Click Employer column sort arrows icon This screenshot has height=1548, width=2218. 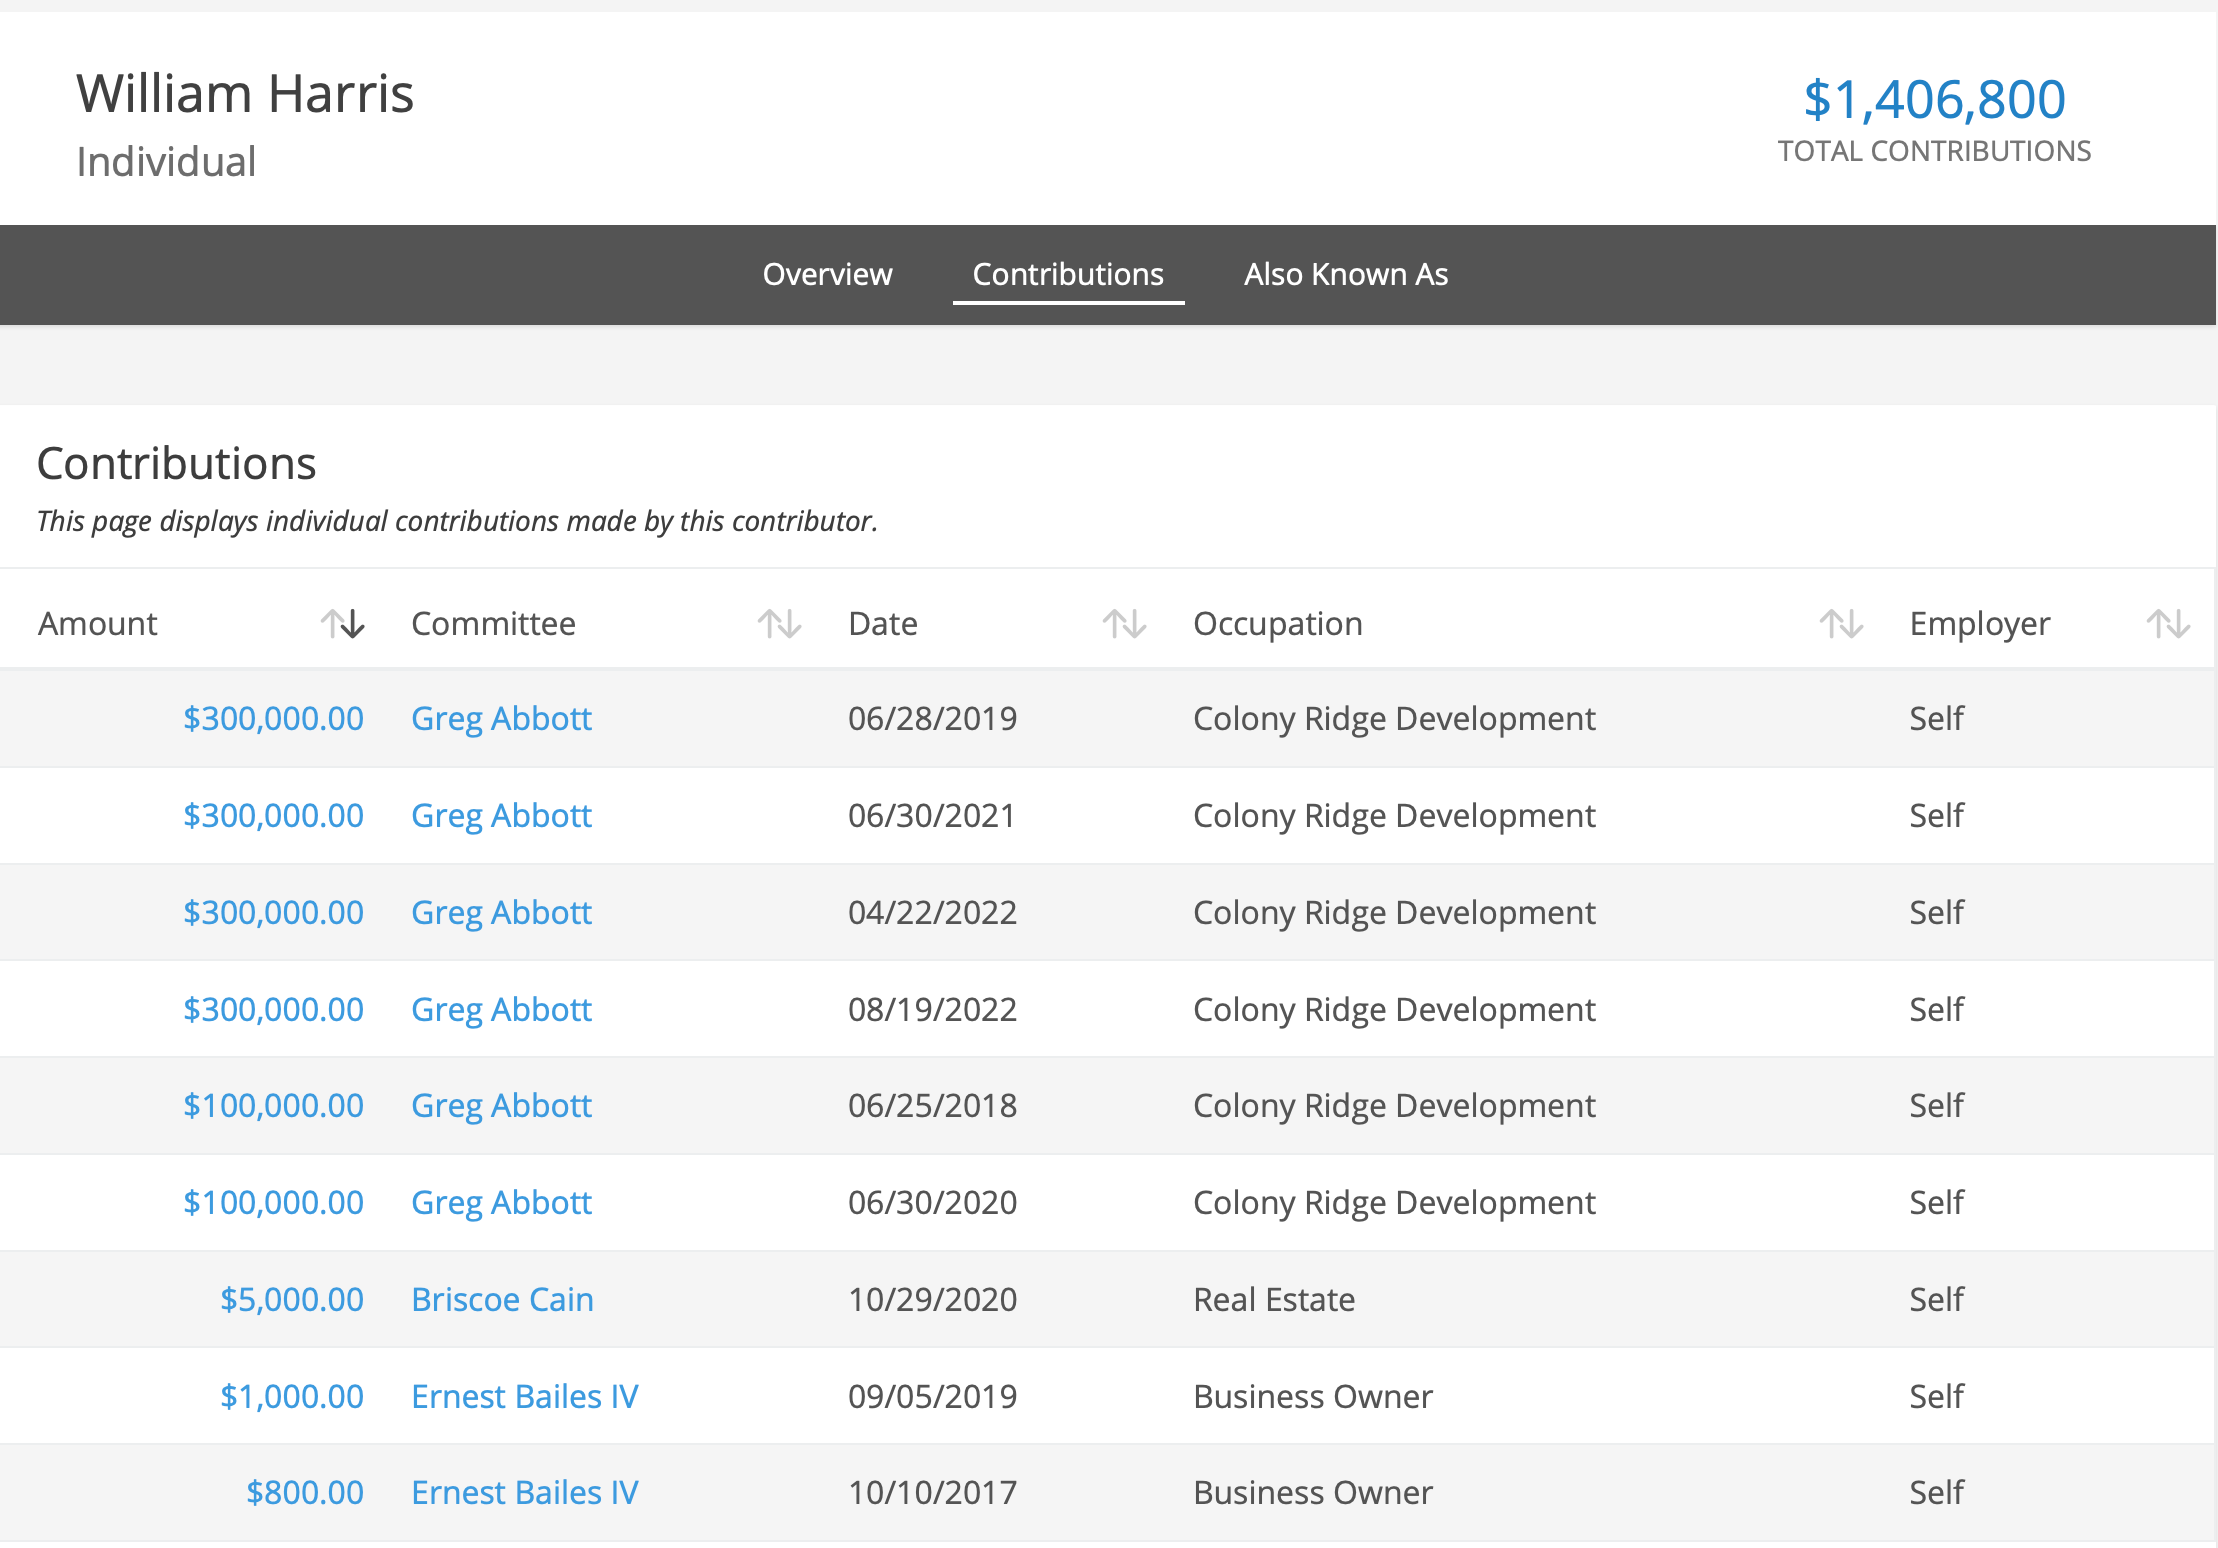(2167, 624)
